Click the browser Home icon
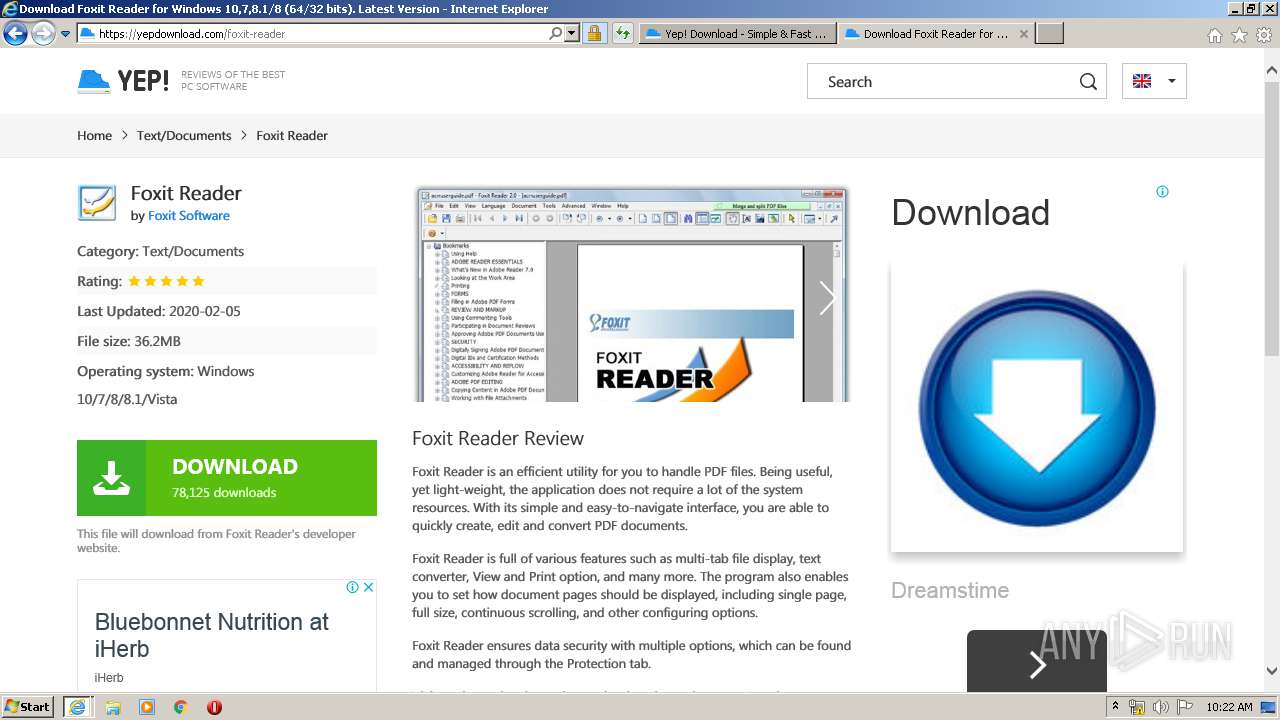Image resolution: width=1280 pixels, height=720 pixels. click(1215, 35)
